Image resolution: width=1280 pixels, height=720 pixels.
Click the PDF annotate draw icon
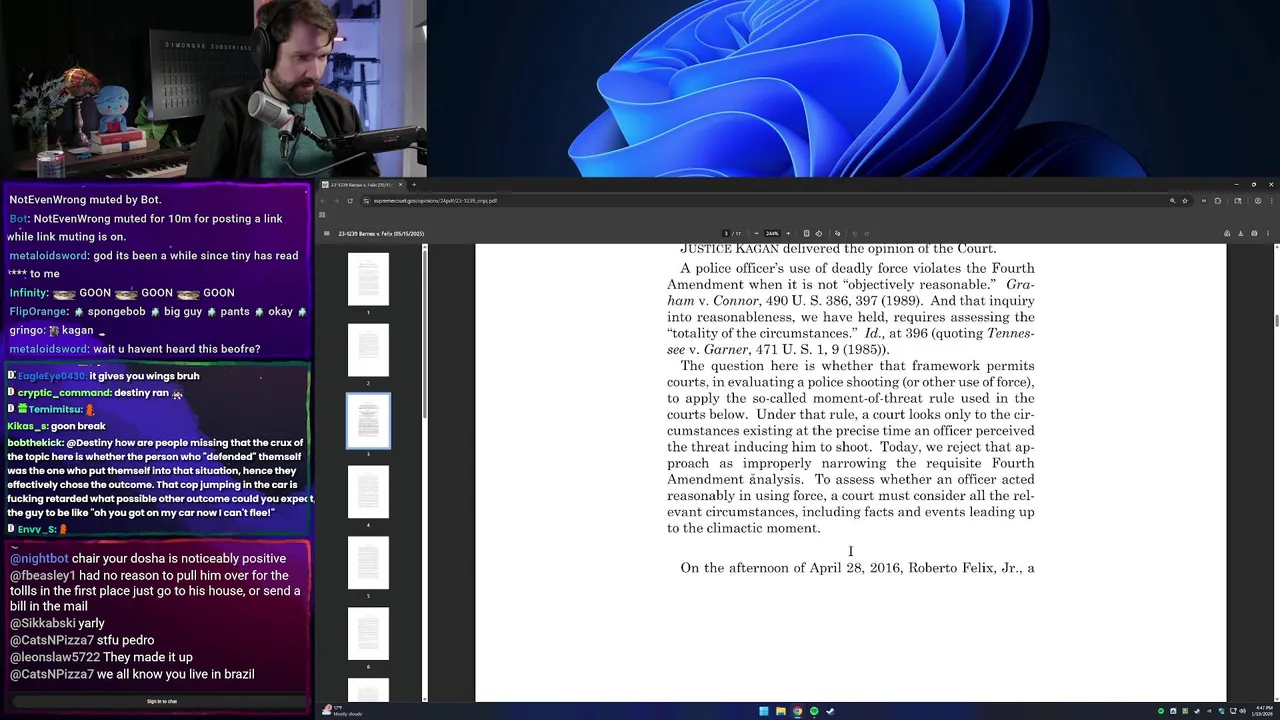coord(837,234)
